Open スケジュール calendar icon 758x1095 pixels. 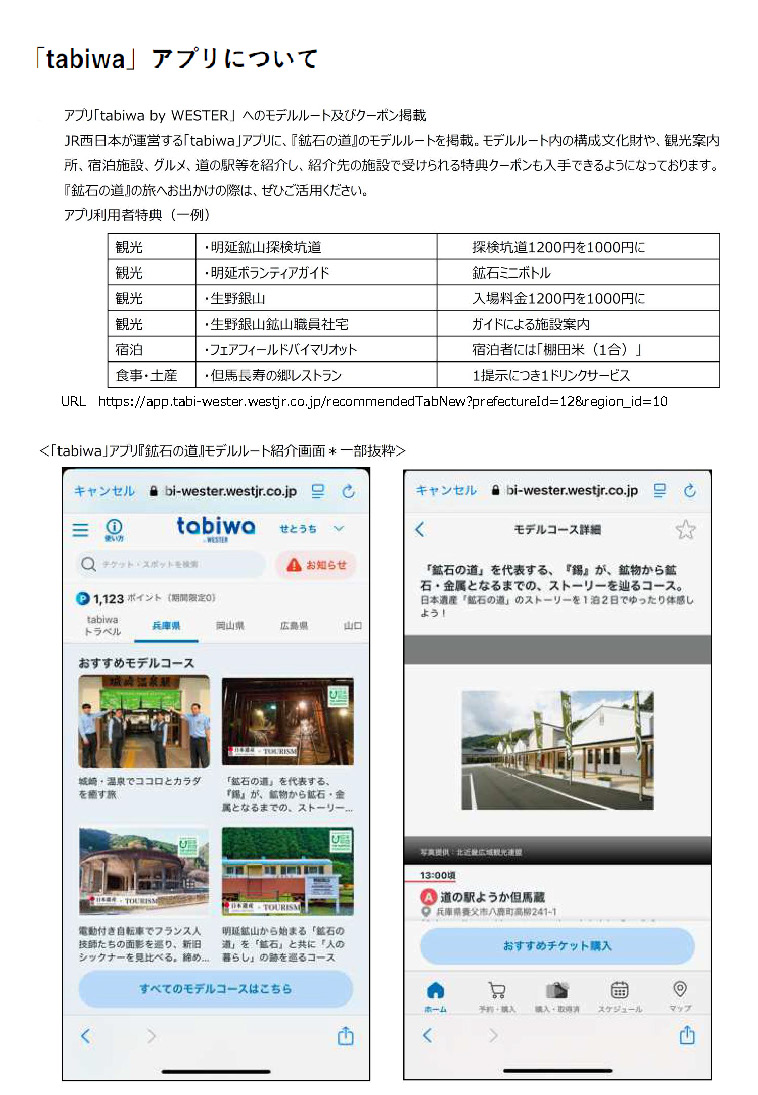[x=620, y=997]
